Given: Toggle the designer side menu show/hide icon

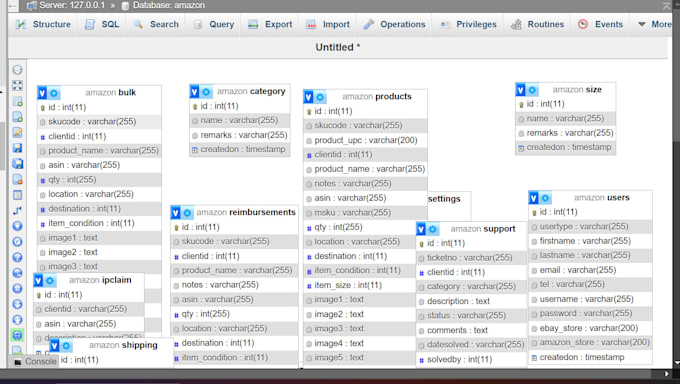Looking at the screenshot, I should (17, 70).
